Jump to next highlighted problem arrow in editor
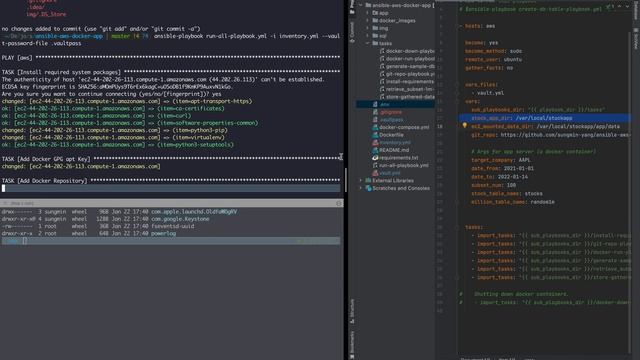640x360 pixels. coord(627,6)
